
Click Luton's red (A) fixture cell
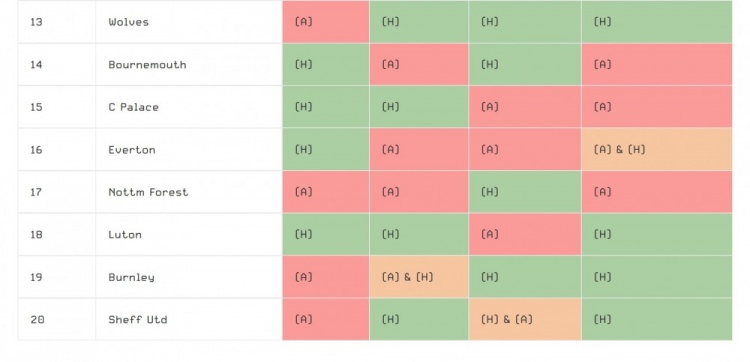[x=525, y=235]
